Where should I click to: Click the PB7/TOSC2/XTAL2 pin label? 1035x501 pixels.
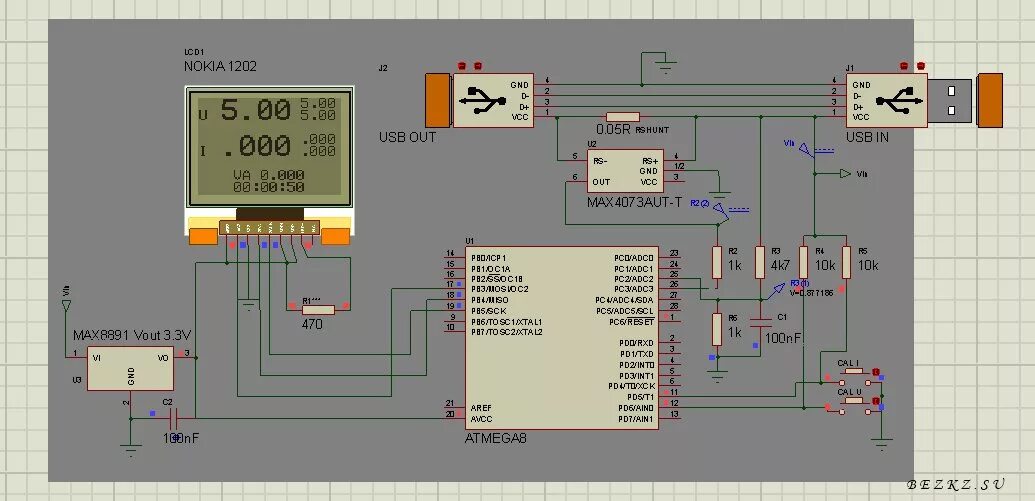(x=506, y=332)
